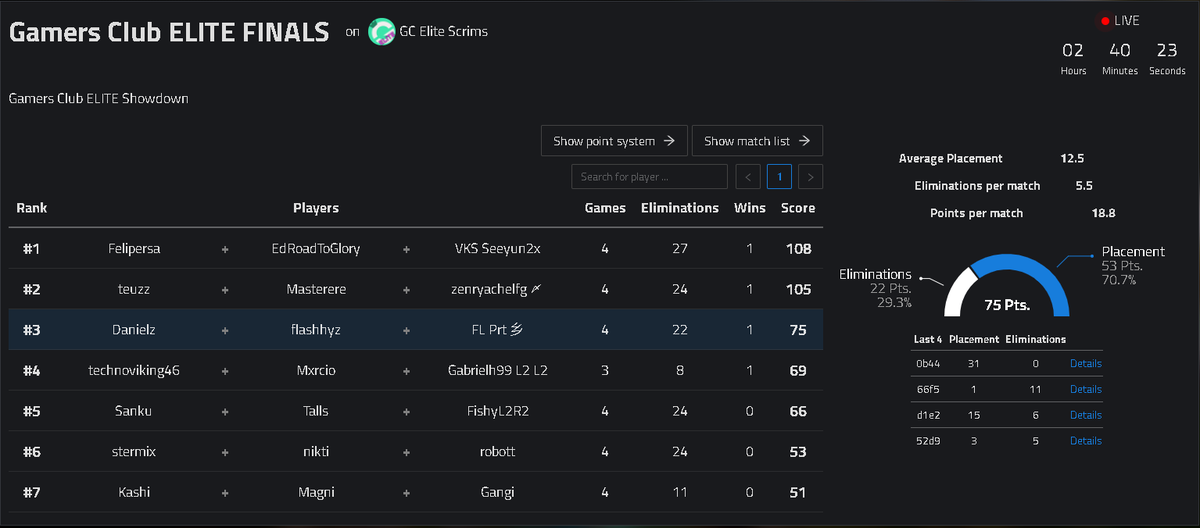Select player technoviking46
Image resolution: width=1200 pixels, height=528 pixels.
133,370
